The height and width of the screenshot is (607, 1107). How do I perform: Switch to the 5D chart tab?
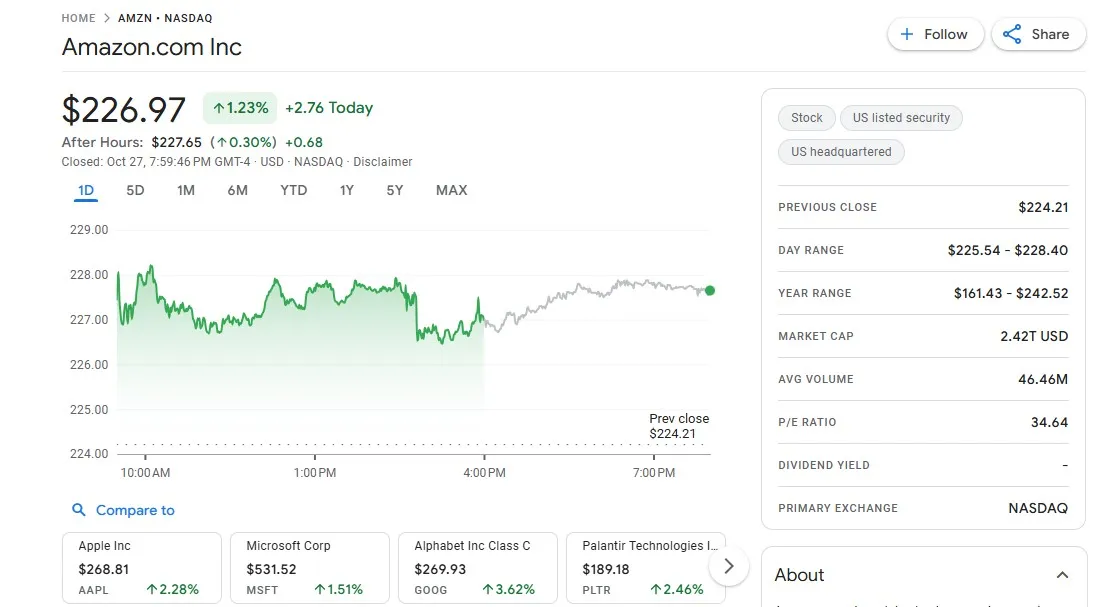tap(135, 189)
